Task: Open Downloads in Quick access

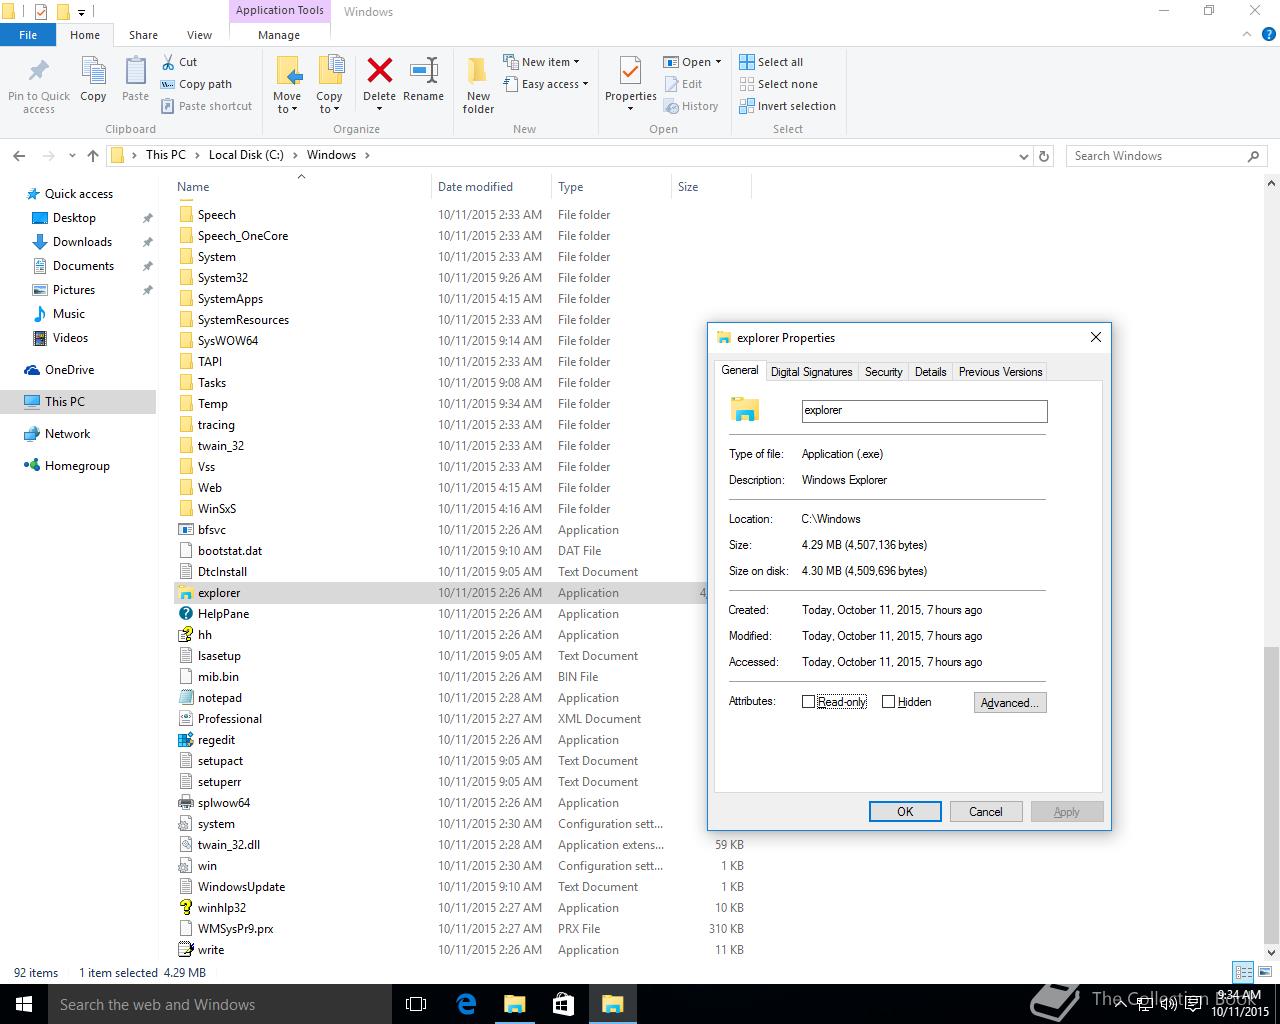Action: click(82, 242)
